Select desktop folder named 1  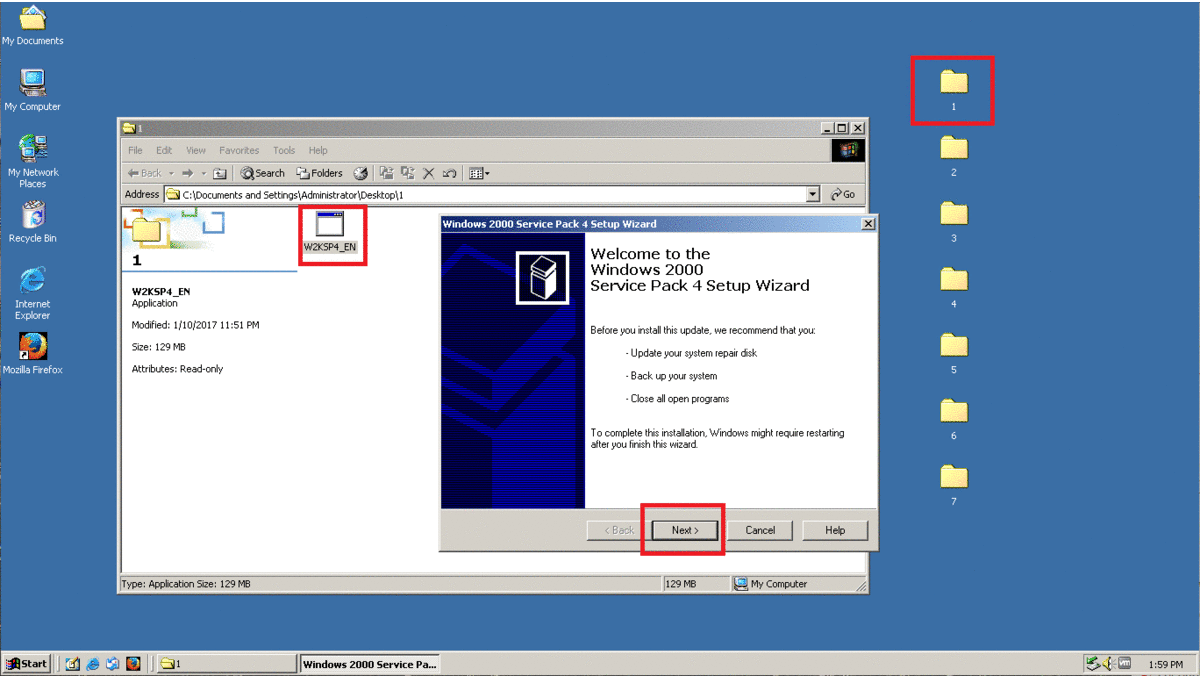[x=954, y=89]
